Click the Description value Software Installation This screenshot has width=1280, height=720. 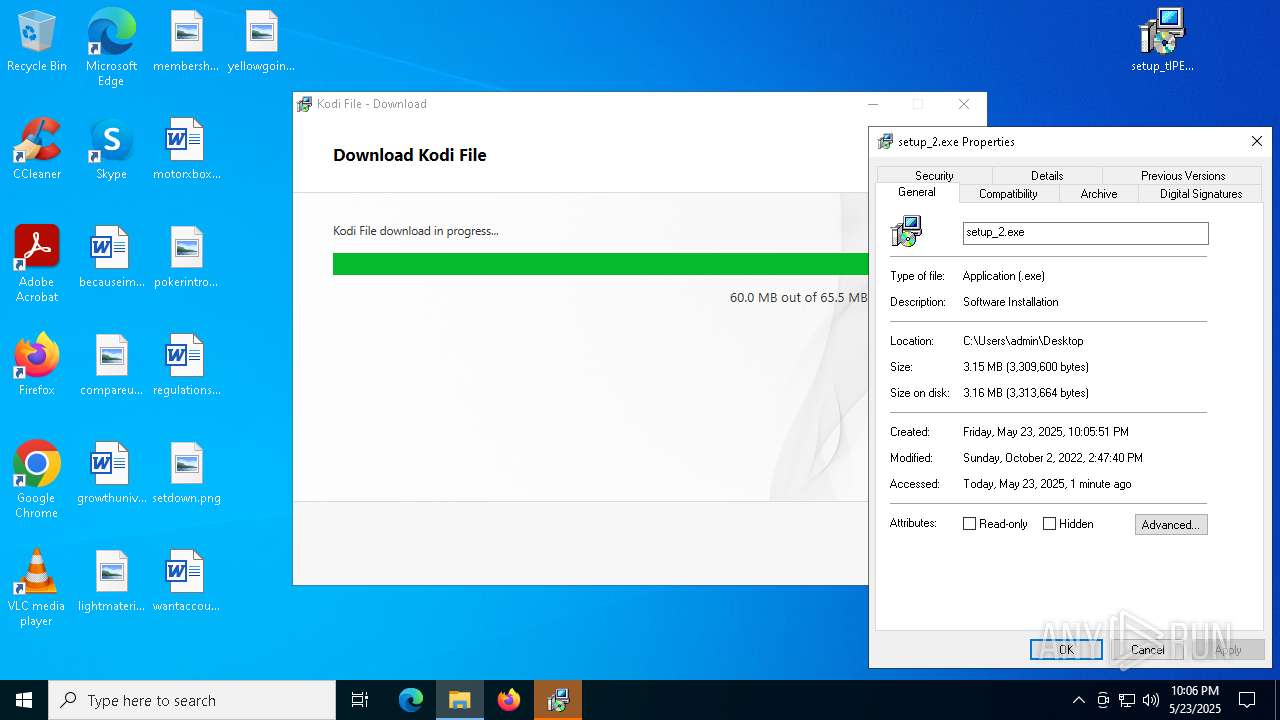[x=1010, y=302]
